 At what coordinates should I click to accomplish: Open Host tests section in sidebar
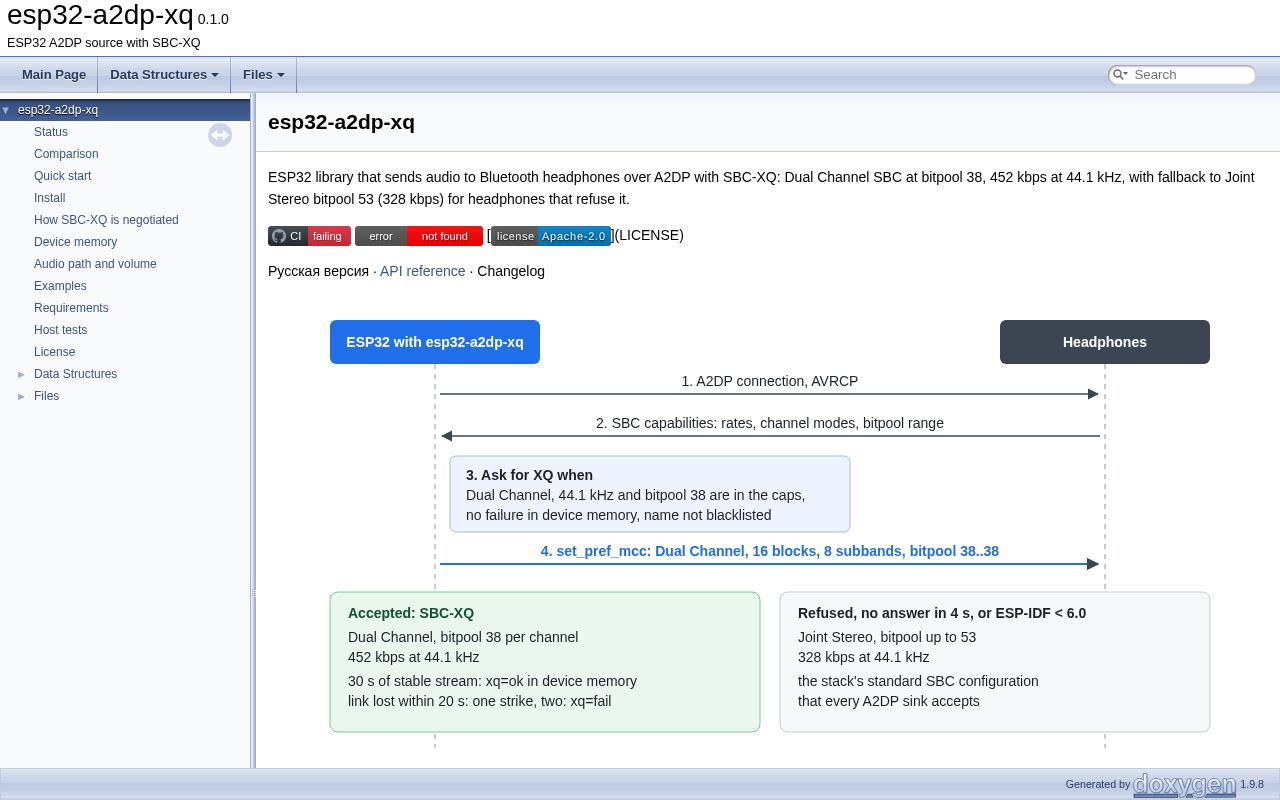click(x=61, y=330)
